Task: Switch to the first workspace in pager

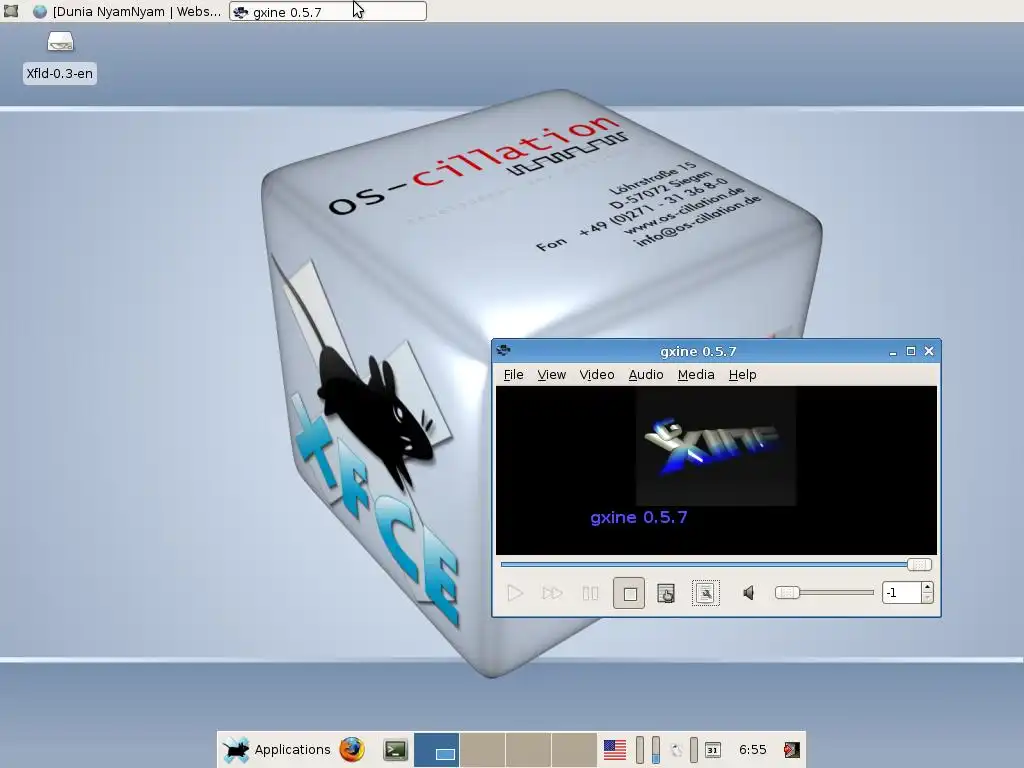Action: pos(436,750)
